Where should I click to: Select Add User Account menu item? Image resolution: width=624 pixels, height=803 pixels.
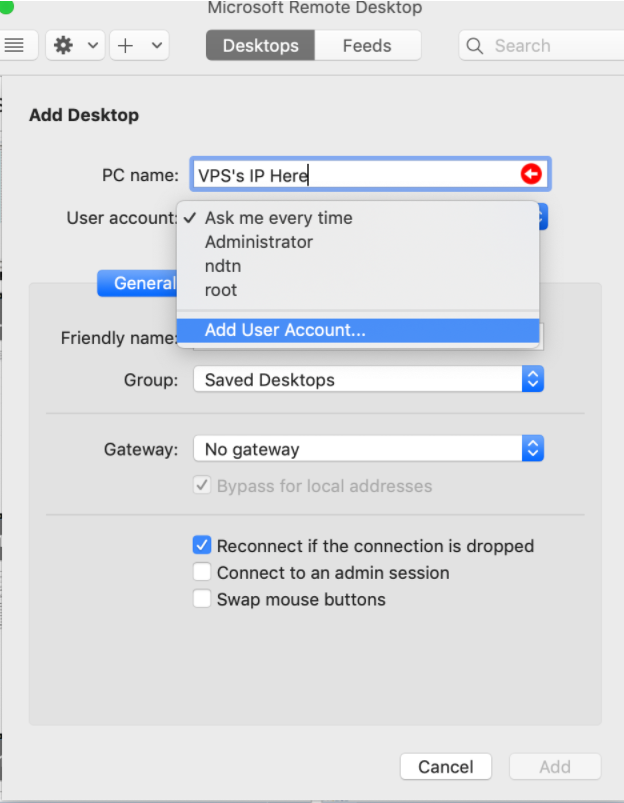pos(285,330)
